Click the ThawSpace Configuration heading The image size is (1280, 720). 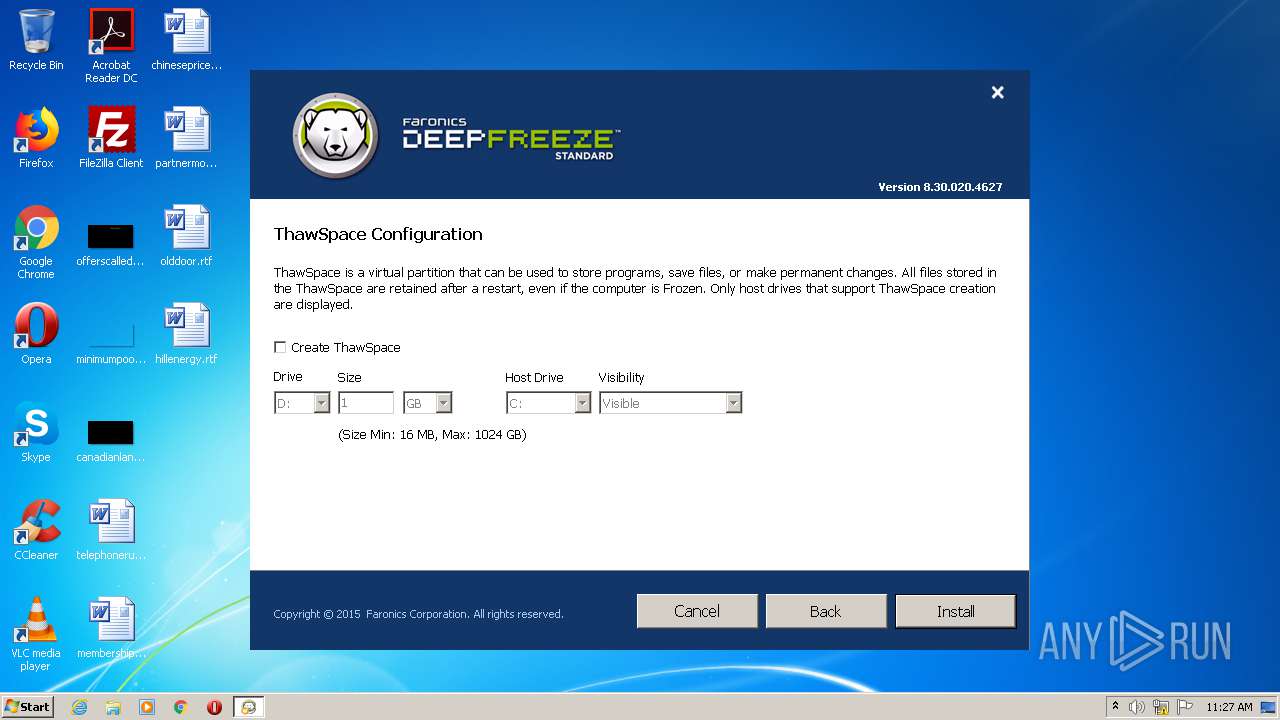point(378,234)
